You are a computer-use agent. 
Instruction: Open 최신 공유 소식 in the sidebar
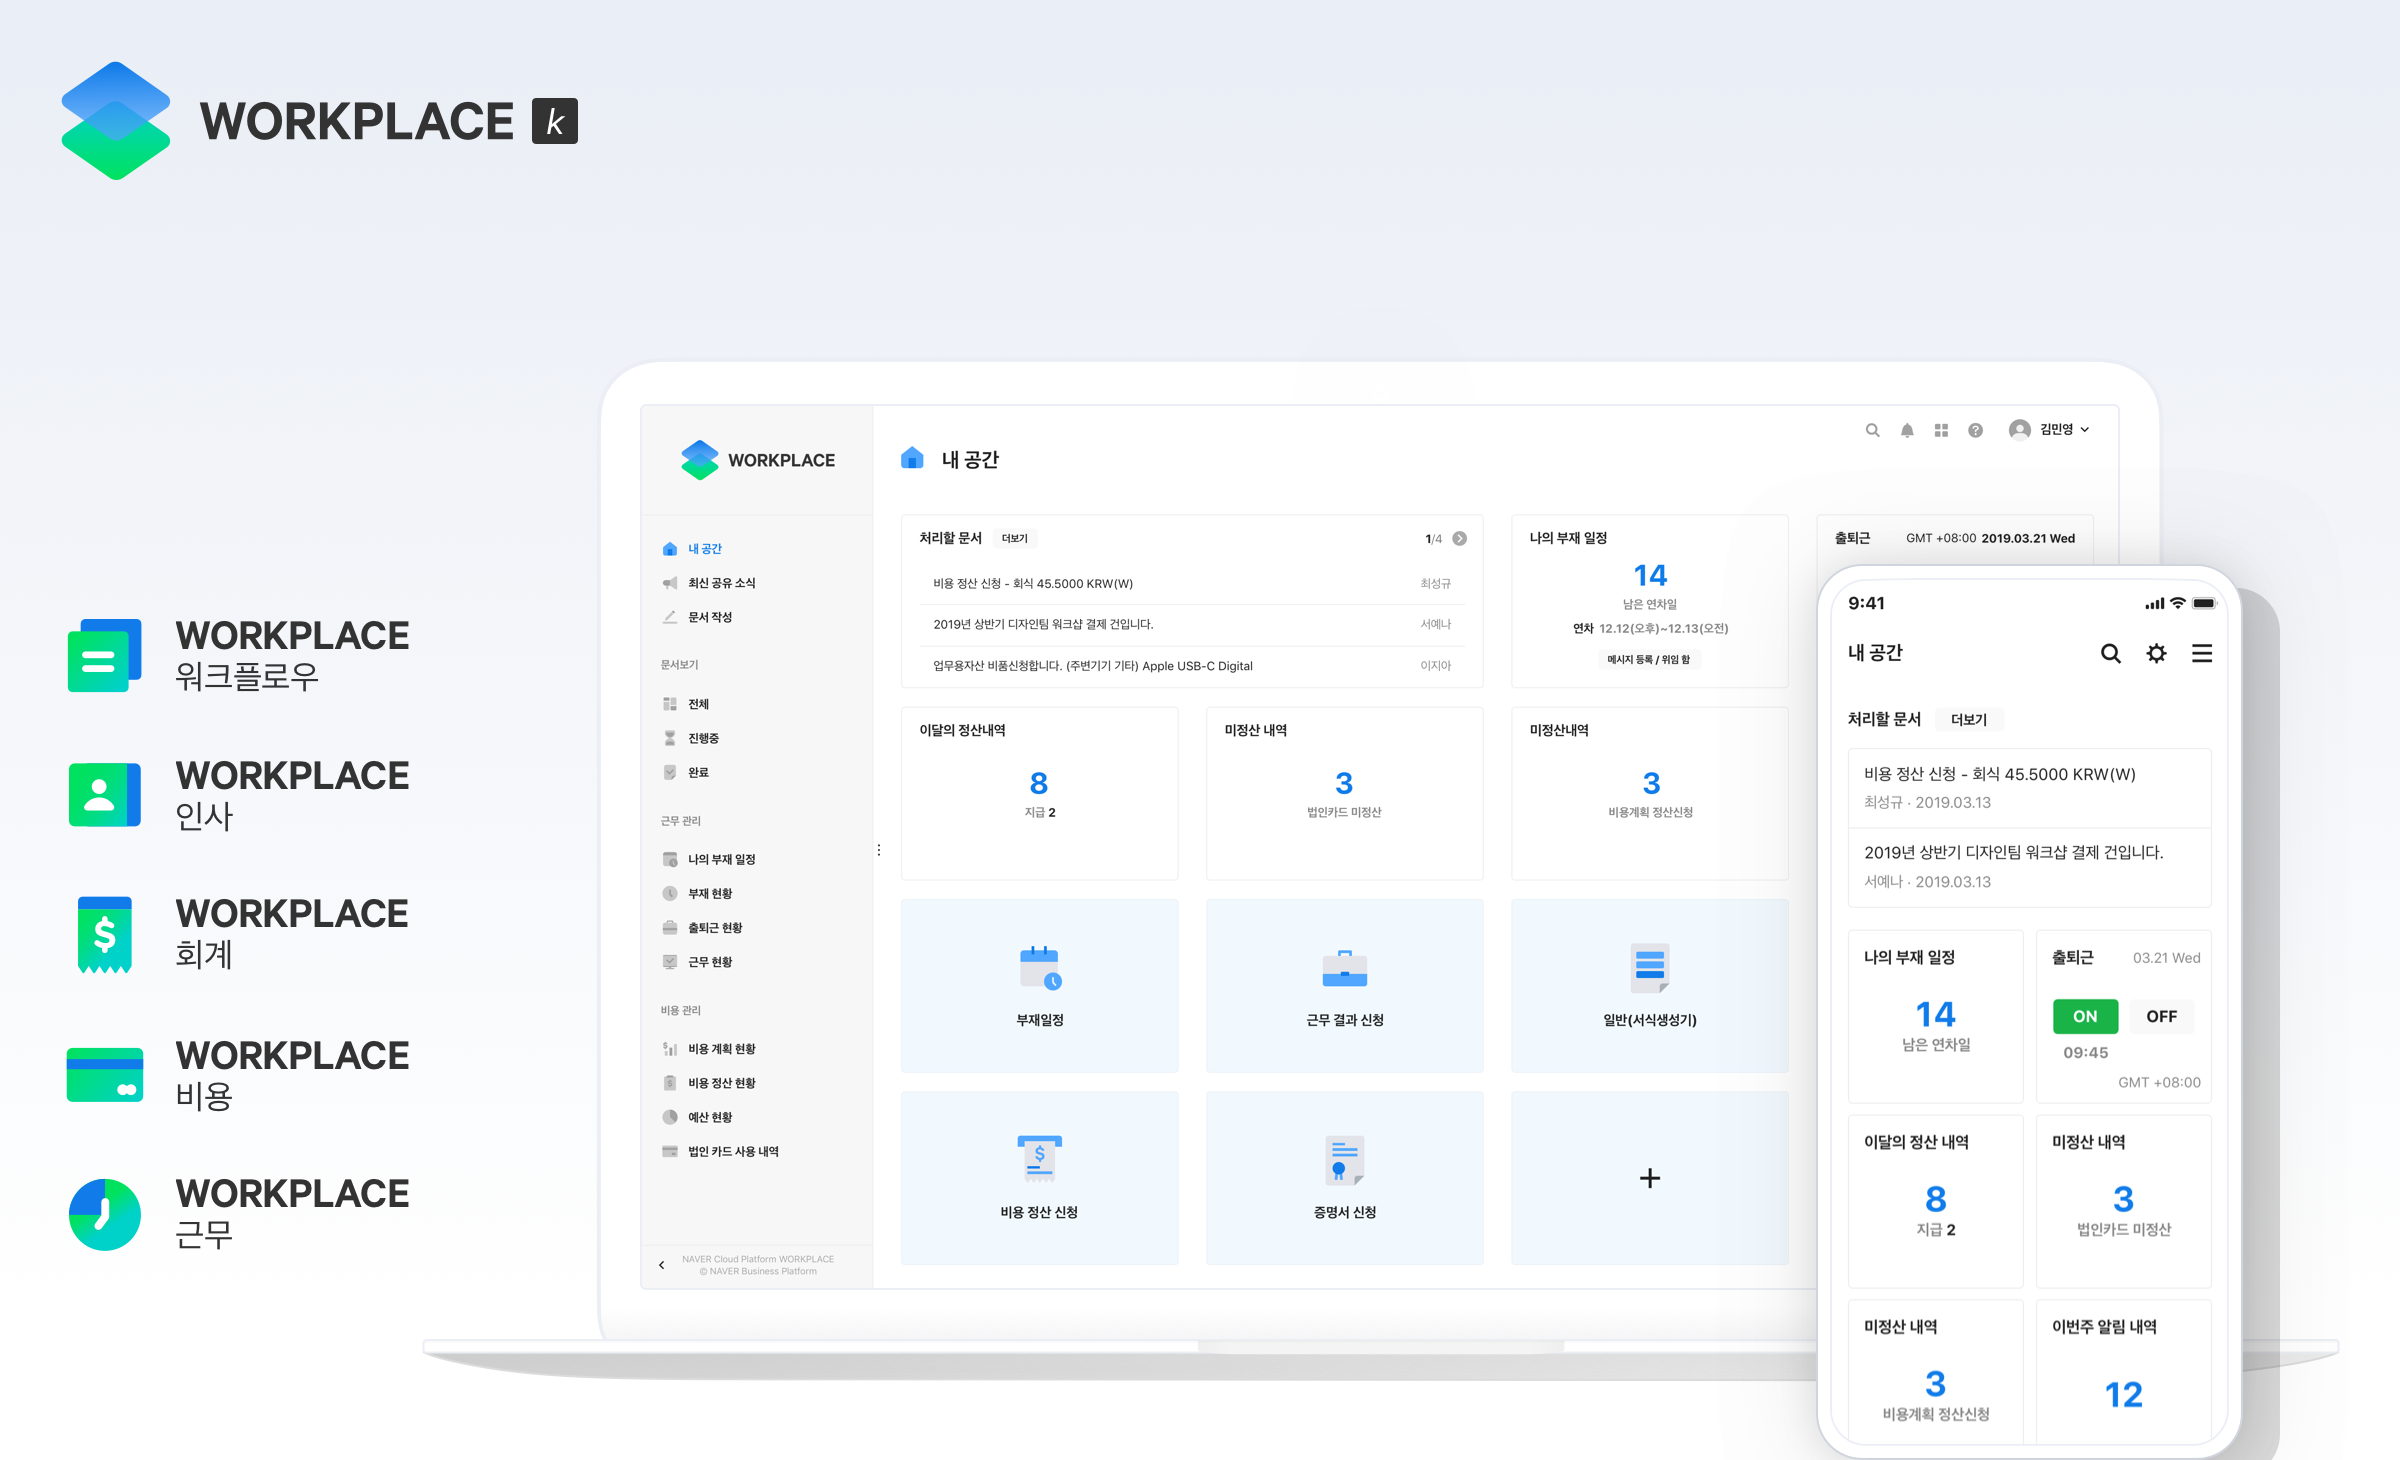(x=709, y=583)
